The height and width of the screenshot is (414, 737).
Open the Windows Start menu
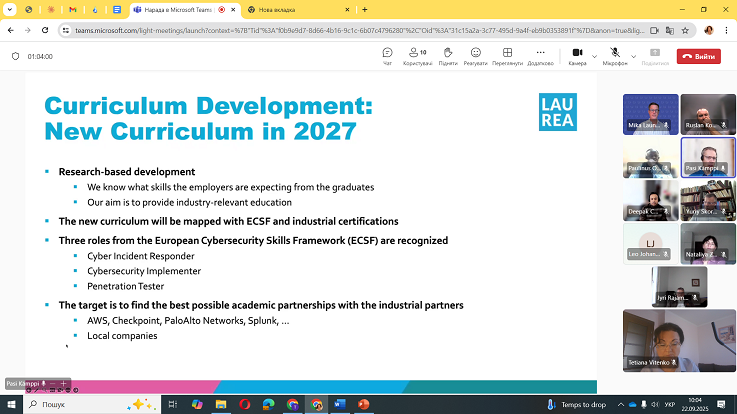pos(12,404)
